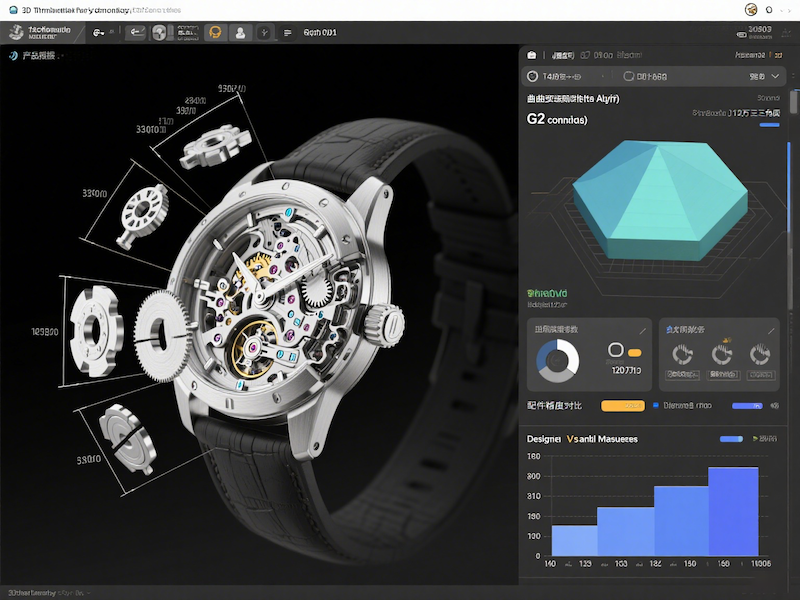This screenshot has height=600, width=800.
Task: Click the edit pencil on donut chart card
Action: point(642,330)
